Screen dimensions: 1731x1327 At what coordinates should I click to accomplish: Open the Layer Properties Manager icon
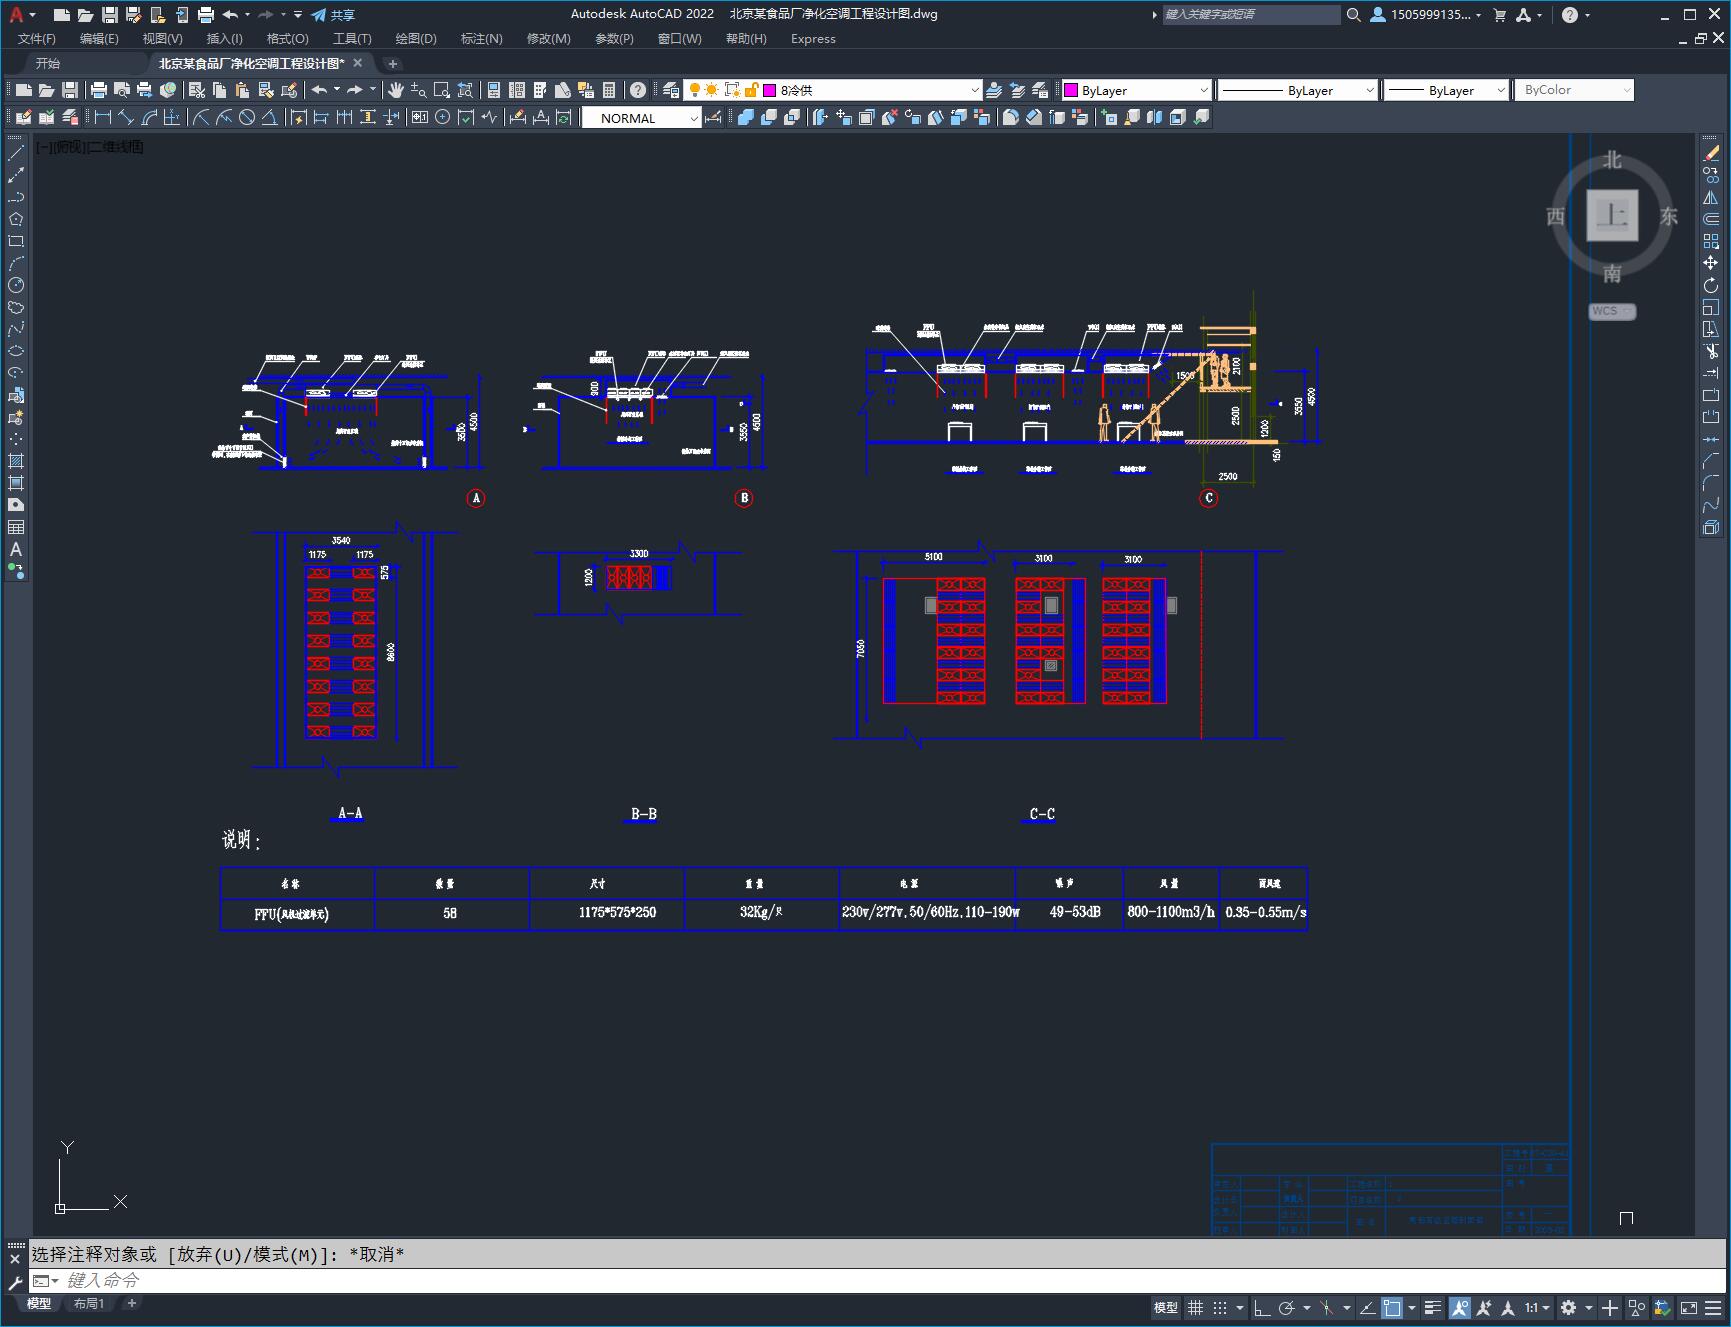671,90
